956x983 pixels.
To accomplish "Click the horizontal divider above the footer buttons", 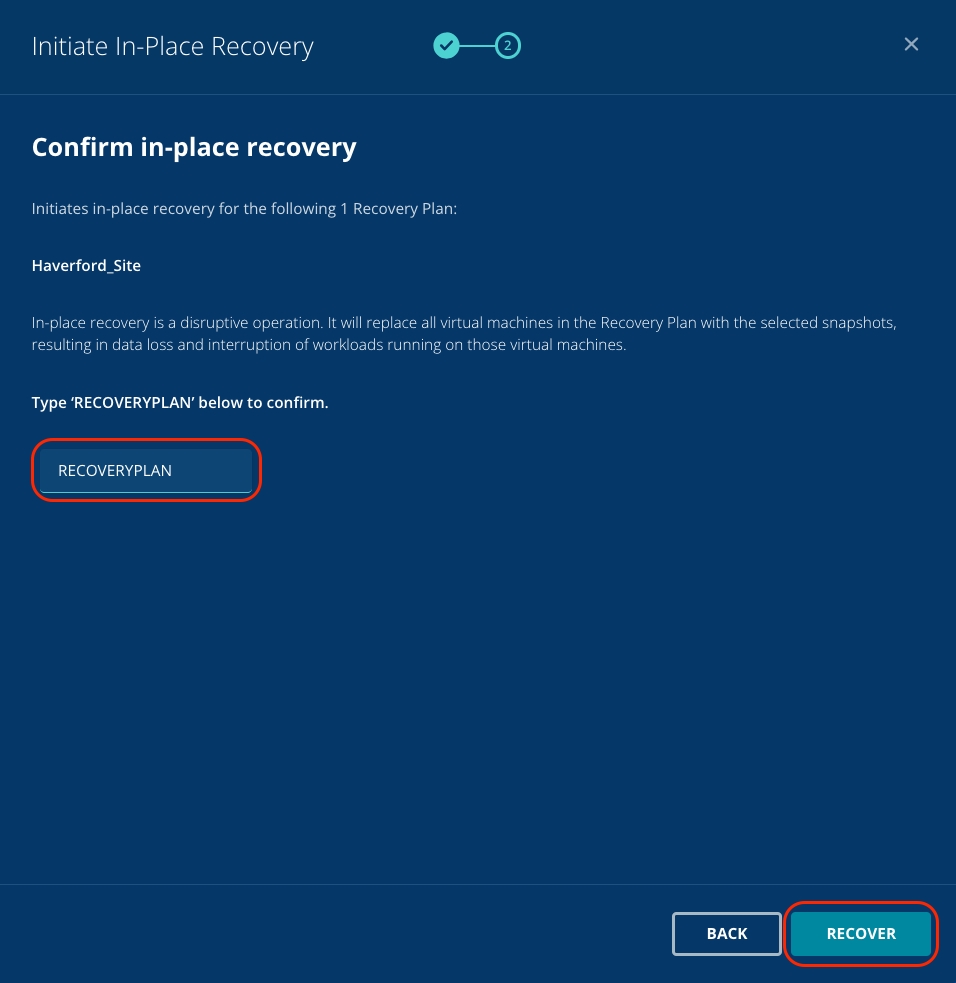I will (478, 884).
